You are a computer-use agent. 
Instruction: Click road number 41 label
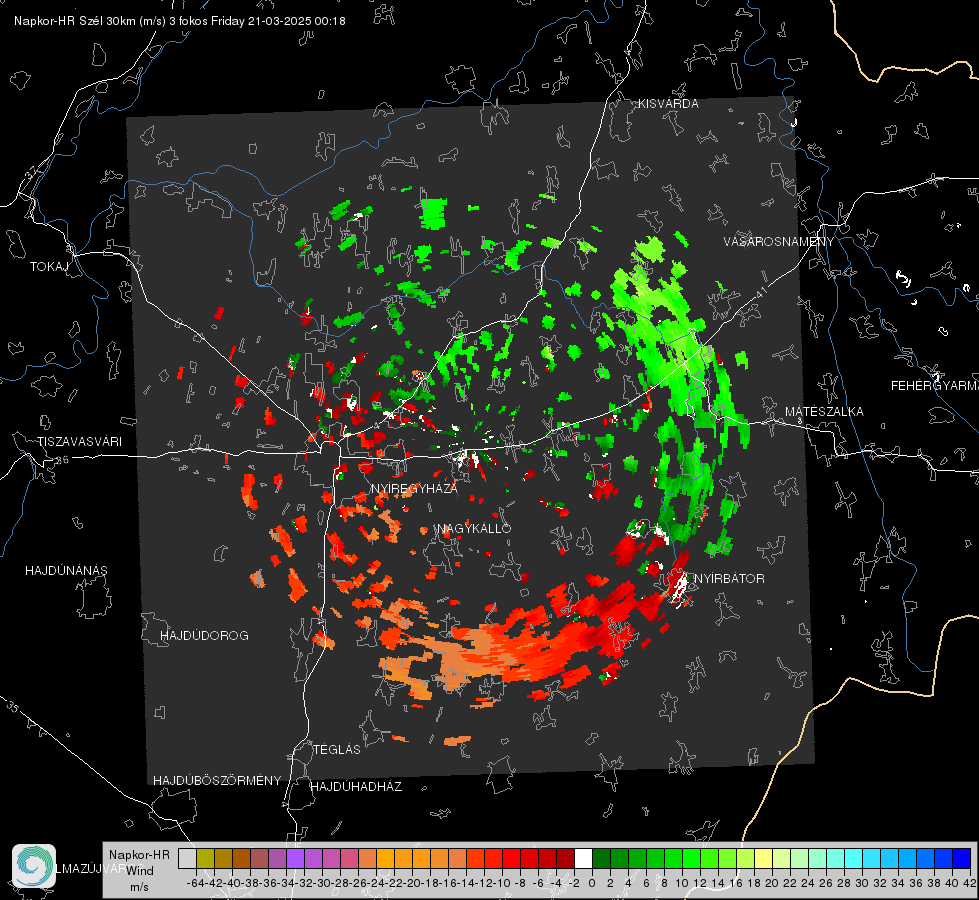click(760, 293)
